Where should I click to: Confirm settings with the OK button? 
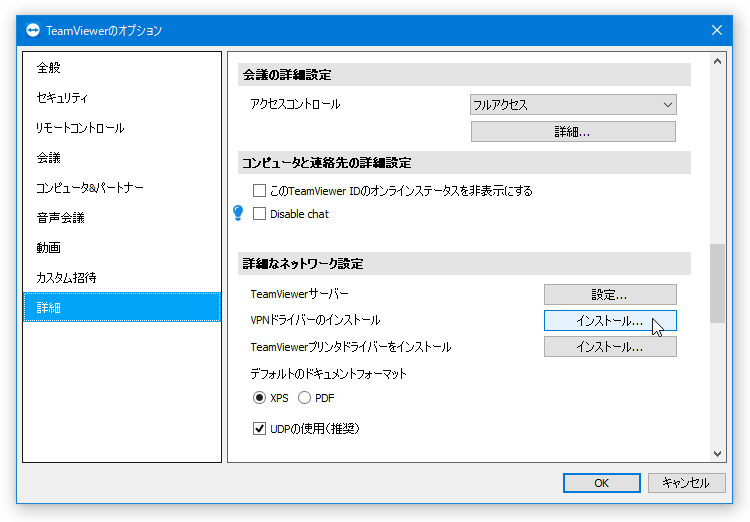click(602, 483)
